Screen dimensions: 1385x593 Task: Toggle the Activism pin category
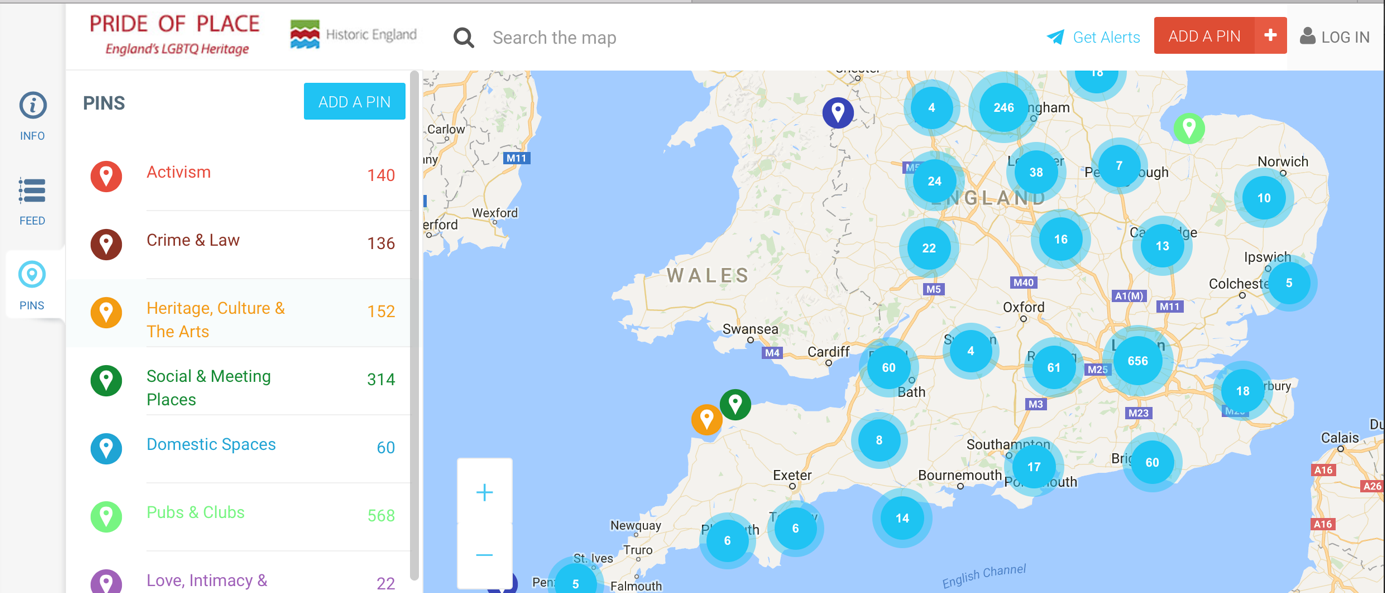179,173
